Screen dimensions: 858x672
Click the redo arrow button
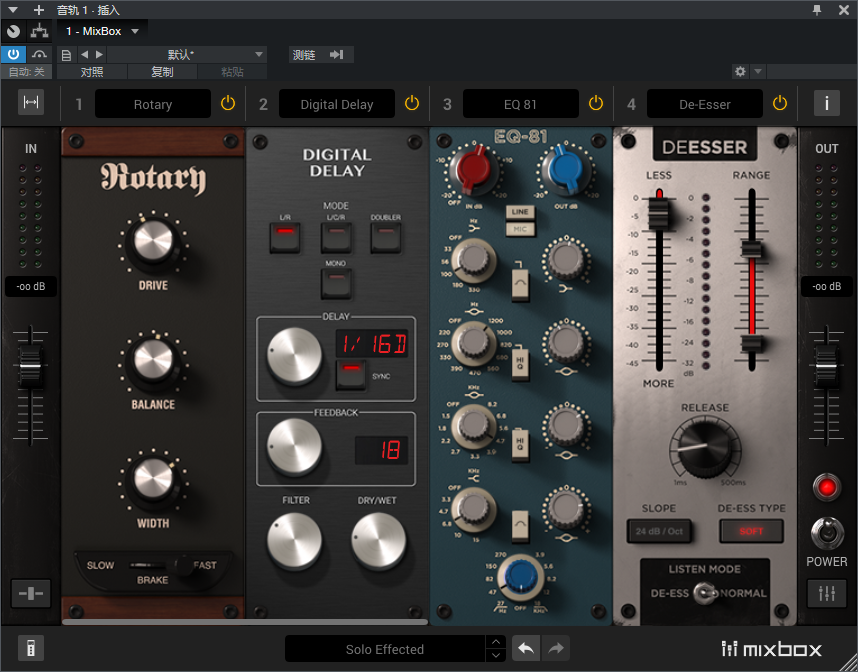(555, 648)
